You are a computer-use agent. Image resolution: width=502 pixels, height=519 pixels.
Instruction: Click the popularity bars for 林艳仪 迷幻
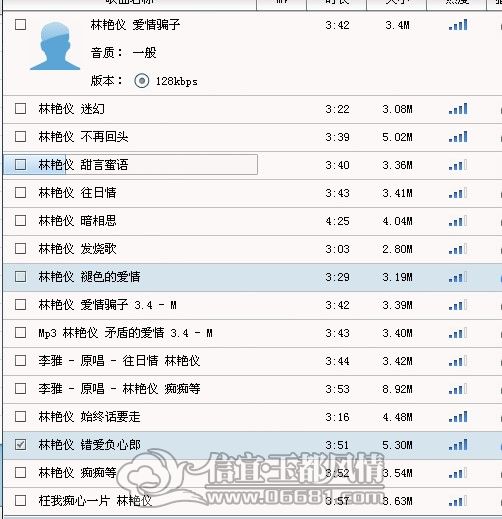[x=458, y=109]
